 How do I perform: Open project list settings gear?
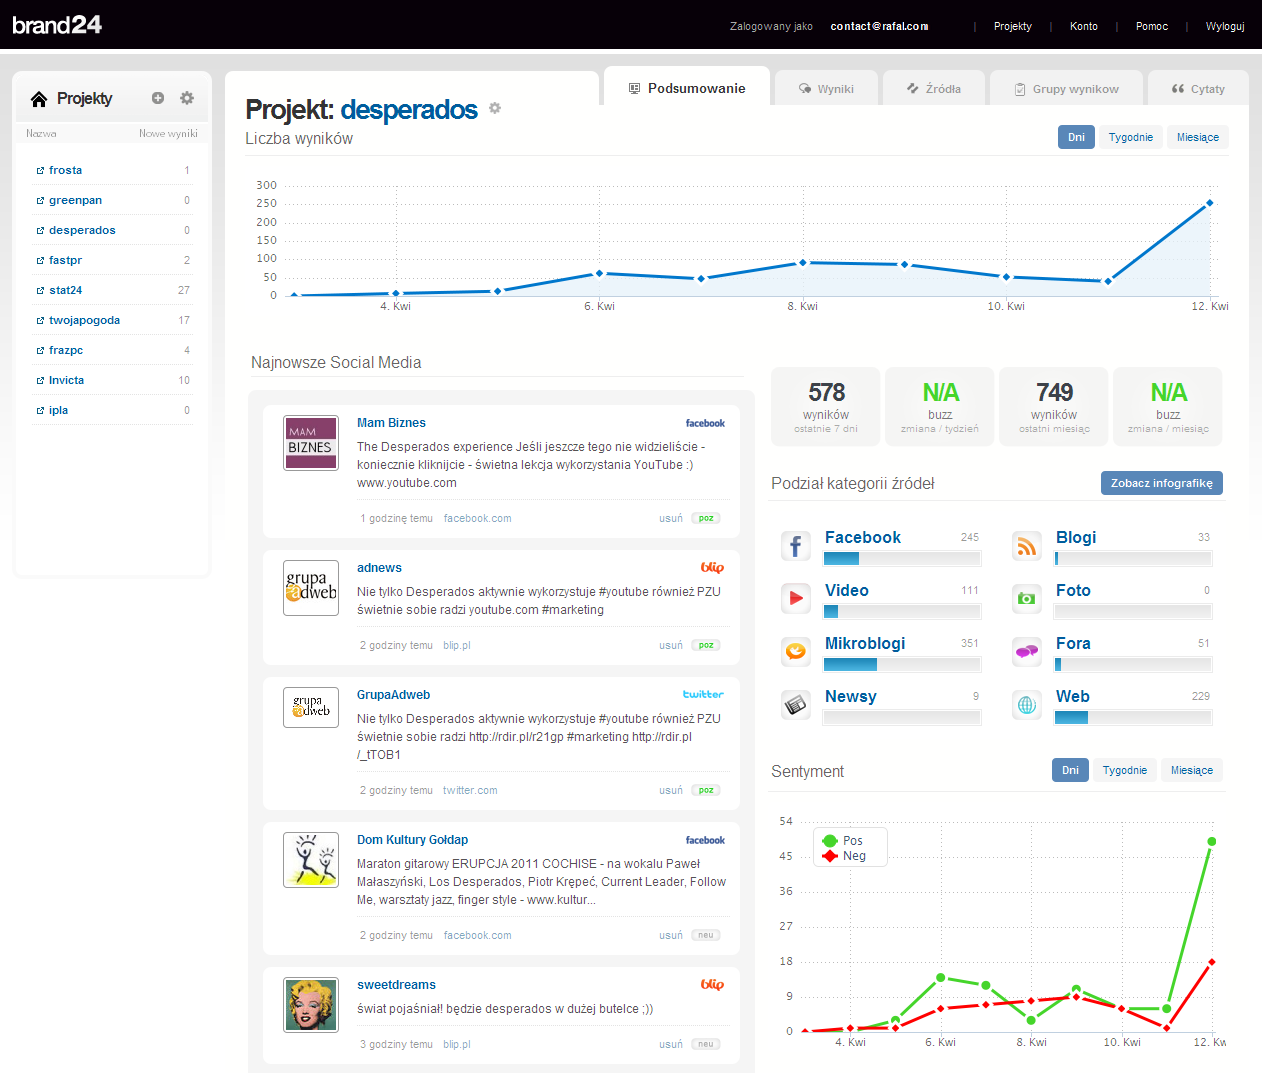coord(187,98)
